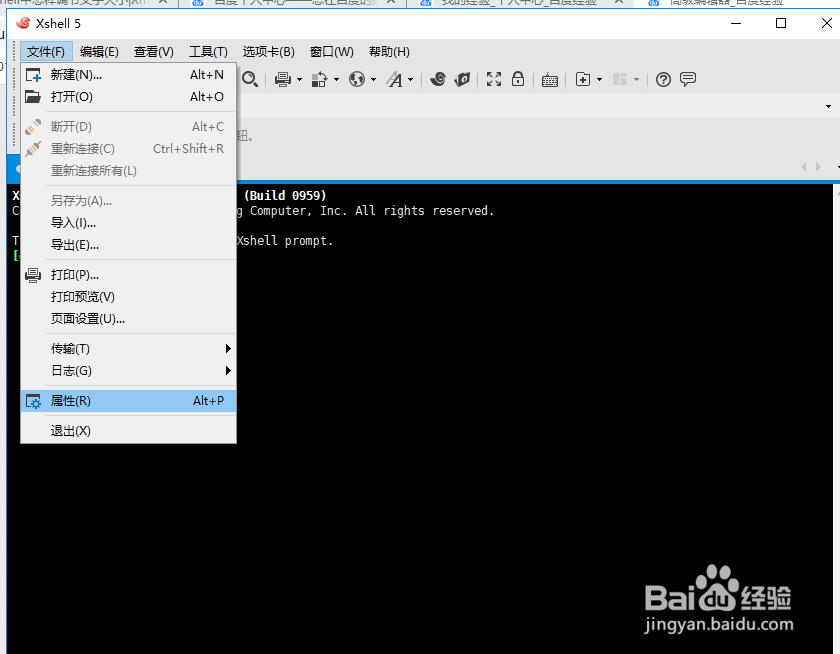Click the 'Xshell prompt.' terminal text

click(284, 241)
